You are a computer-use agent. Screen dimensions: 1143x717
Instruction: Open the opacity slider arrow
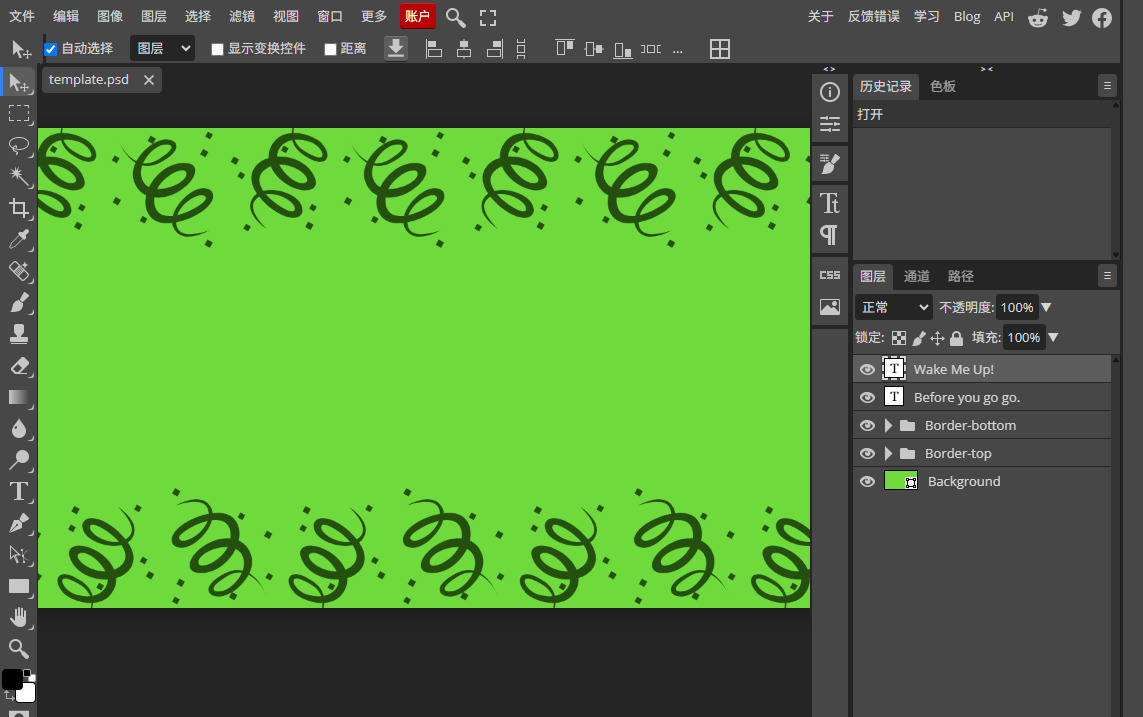[x=1046, y=307]
